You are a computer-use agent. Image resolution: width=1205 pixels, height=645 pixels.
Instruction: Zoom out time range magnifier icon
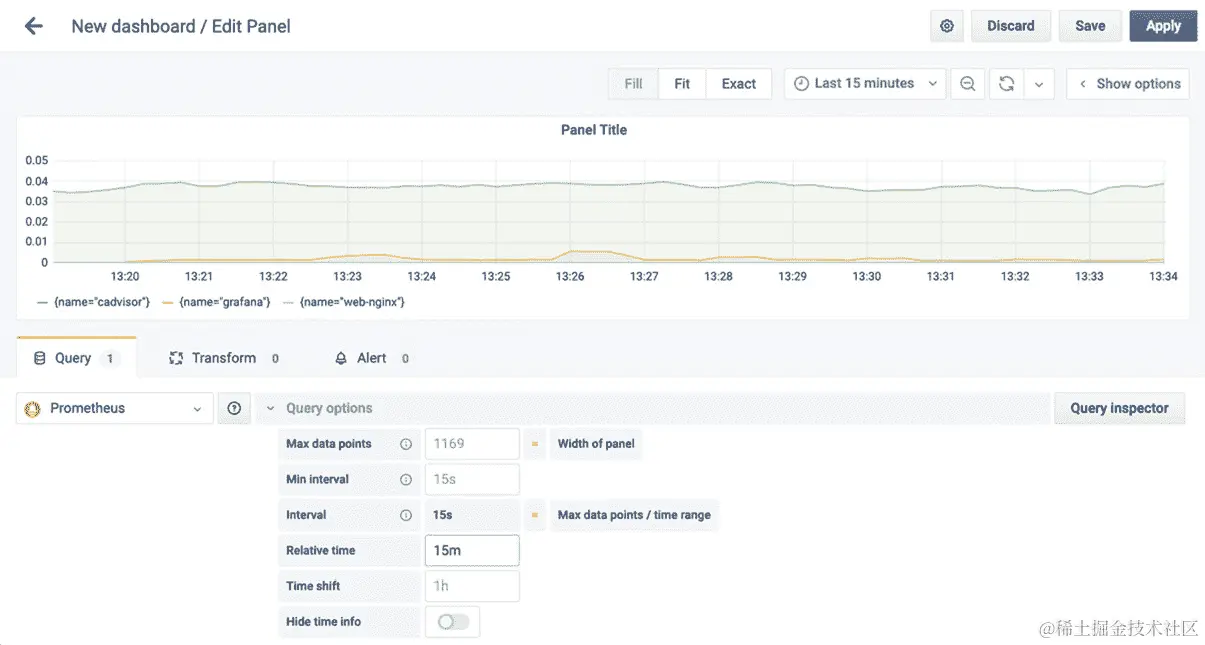(x=968, y=84)
